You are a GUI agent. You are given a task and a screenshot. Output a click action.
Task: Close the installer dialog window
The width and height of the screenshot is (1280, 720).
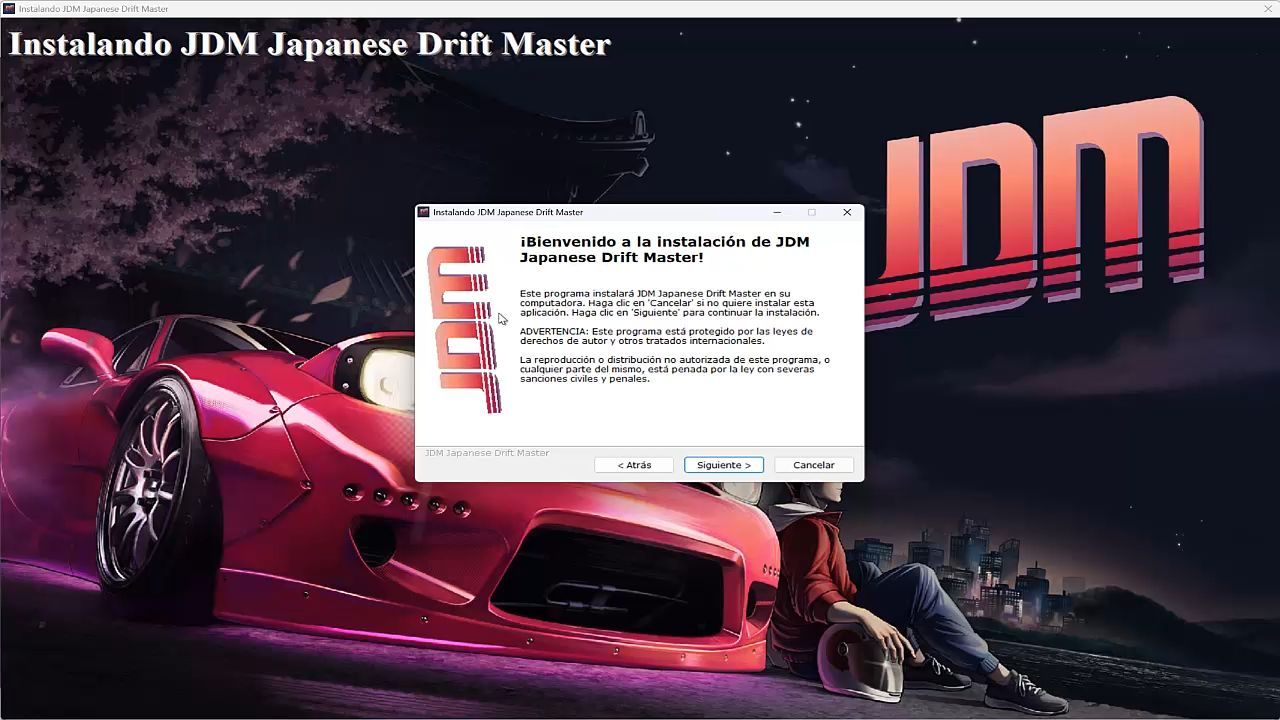[847, 212]
